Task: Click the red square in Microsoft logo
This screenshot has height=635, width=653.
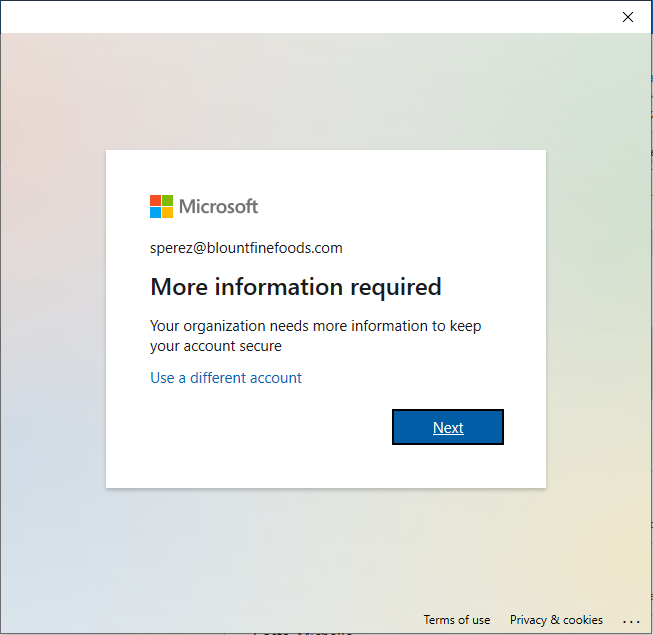Action: (155, 201)
